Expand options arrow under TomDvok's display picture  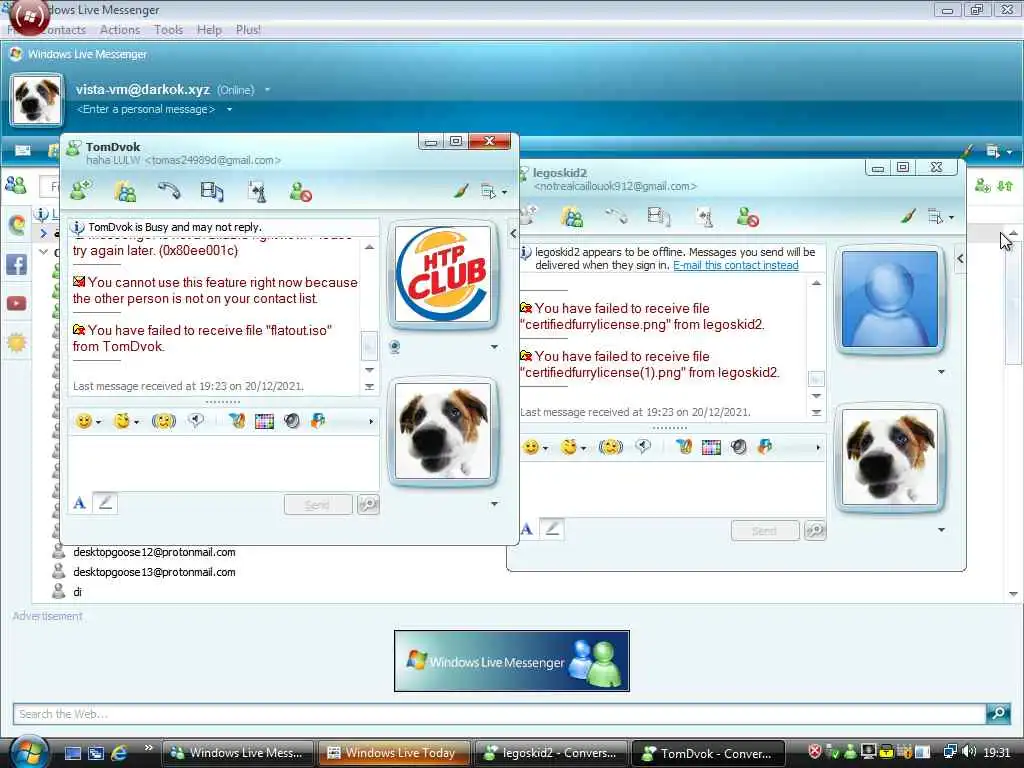(x=494, y=347)
